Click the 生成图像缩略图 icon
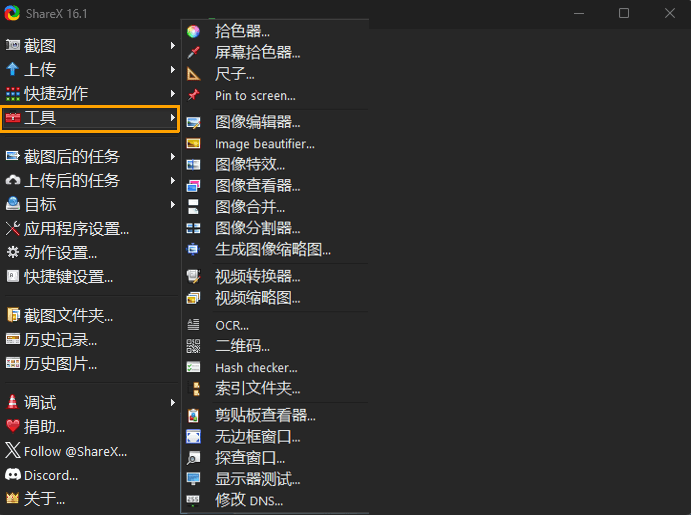Viewport: 691px width, 515px height. point(193,249)
